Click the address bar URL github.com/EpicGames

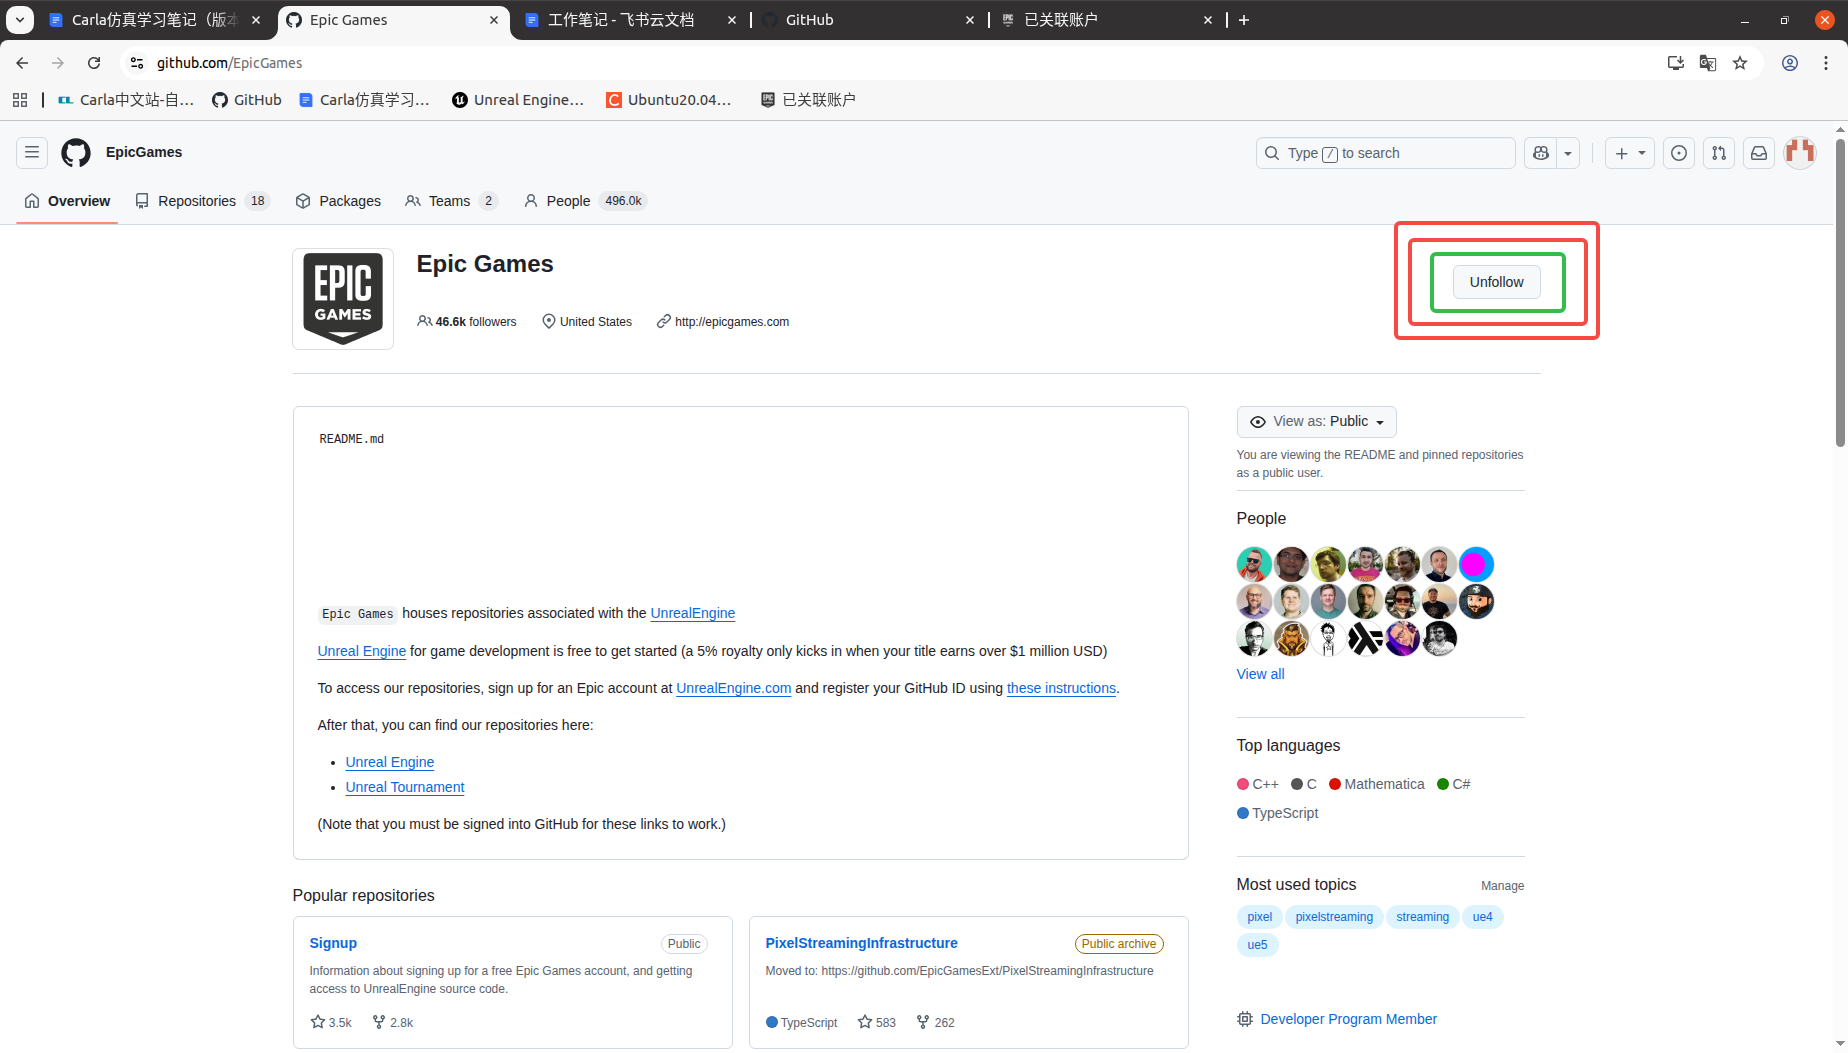point(229,63)
